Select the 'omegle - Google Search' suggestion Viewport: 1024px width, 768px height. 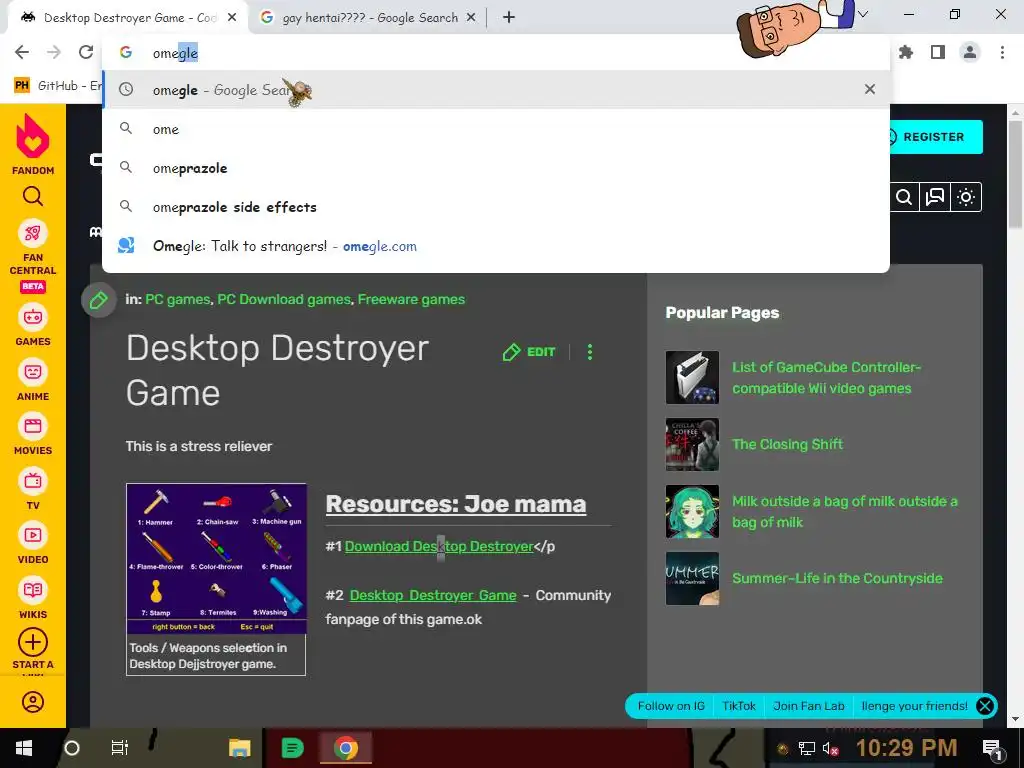tap(496, 89)
